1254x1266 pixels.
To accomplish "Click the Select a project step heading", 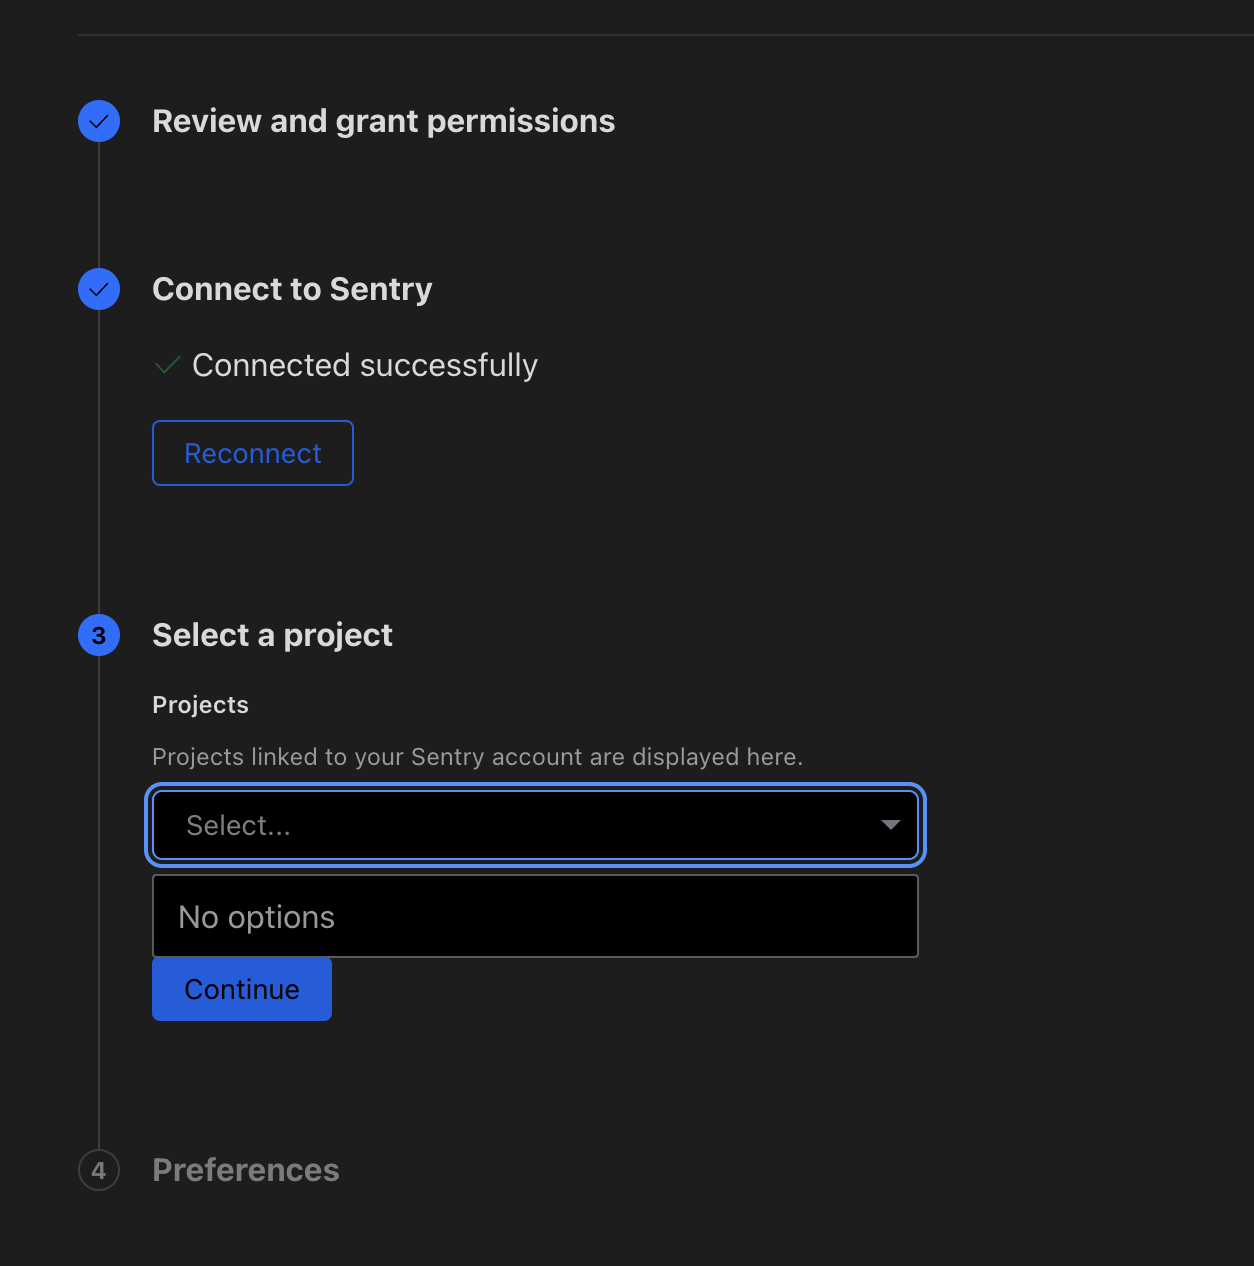I will [272, 635].
